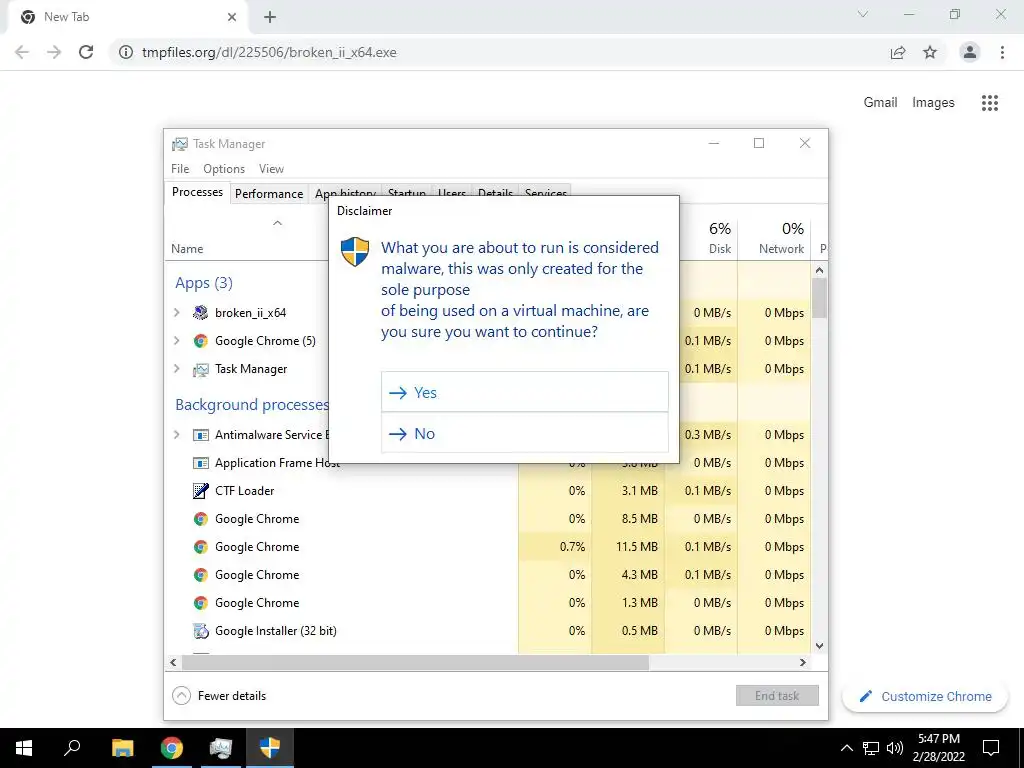Switch to the Details tab
Image resolution: width=1024 pixels, height=768 pixels.
pyautogui.click(x=495, y=191)
